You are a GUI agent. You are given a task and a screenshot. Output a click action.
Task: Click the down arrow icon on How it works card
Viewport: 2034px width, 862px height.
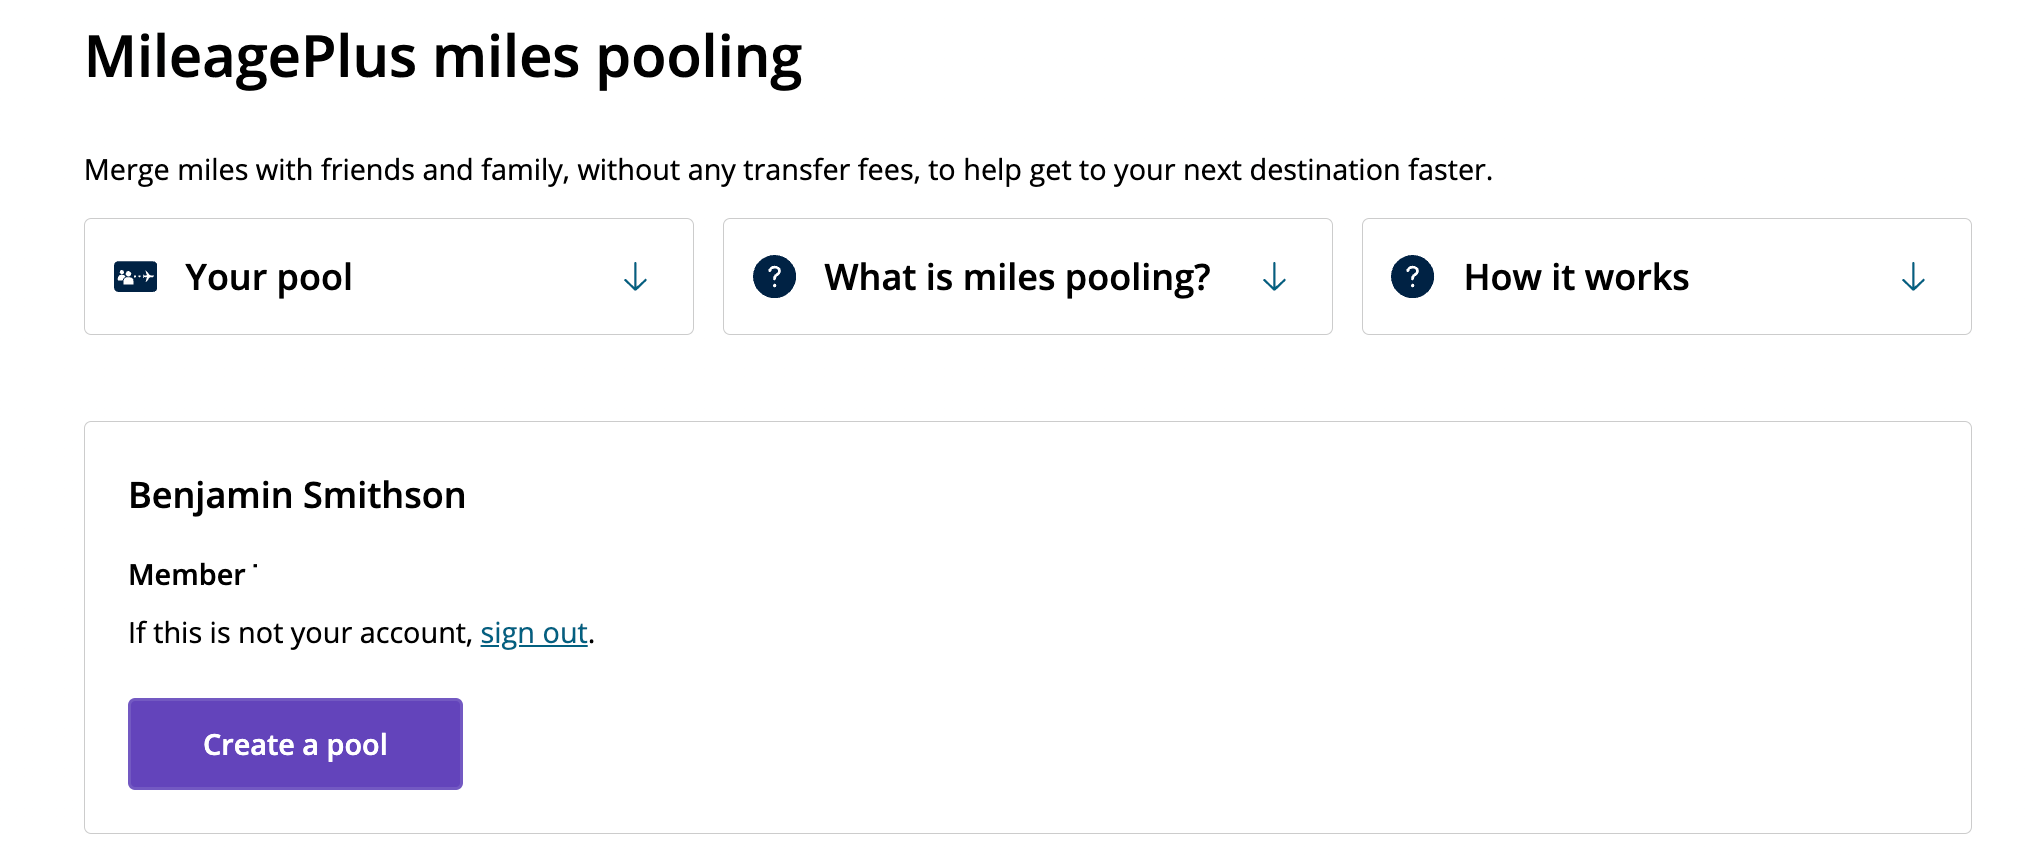(1912, 277)
